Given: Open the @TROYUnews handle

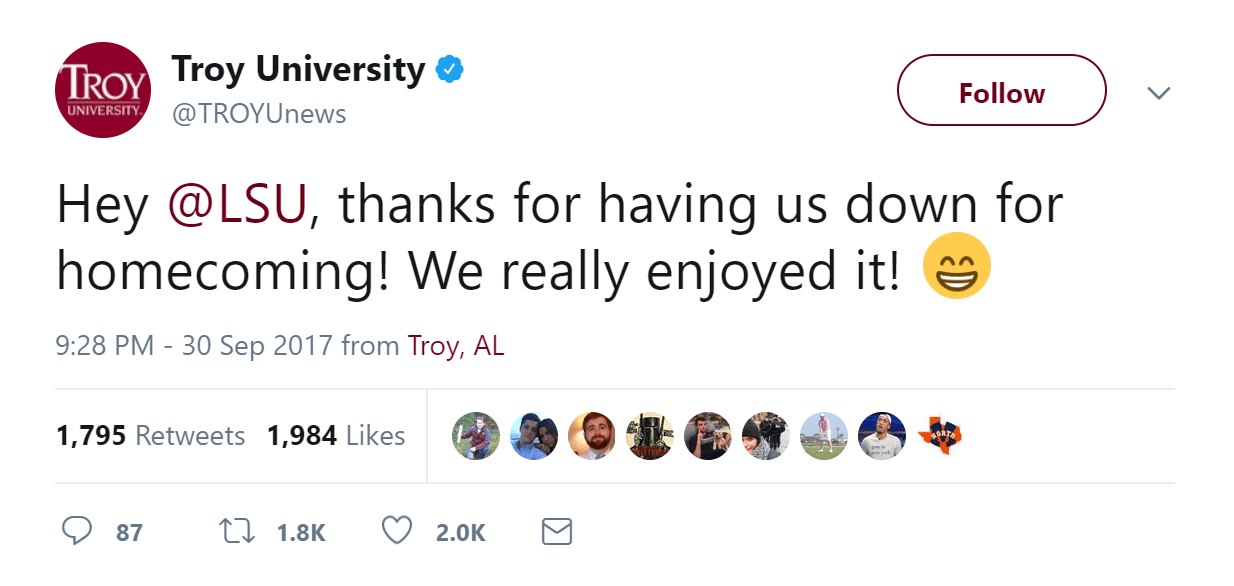Looking at the screenshot, I should 259,114.
